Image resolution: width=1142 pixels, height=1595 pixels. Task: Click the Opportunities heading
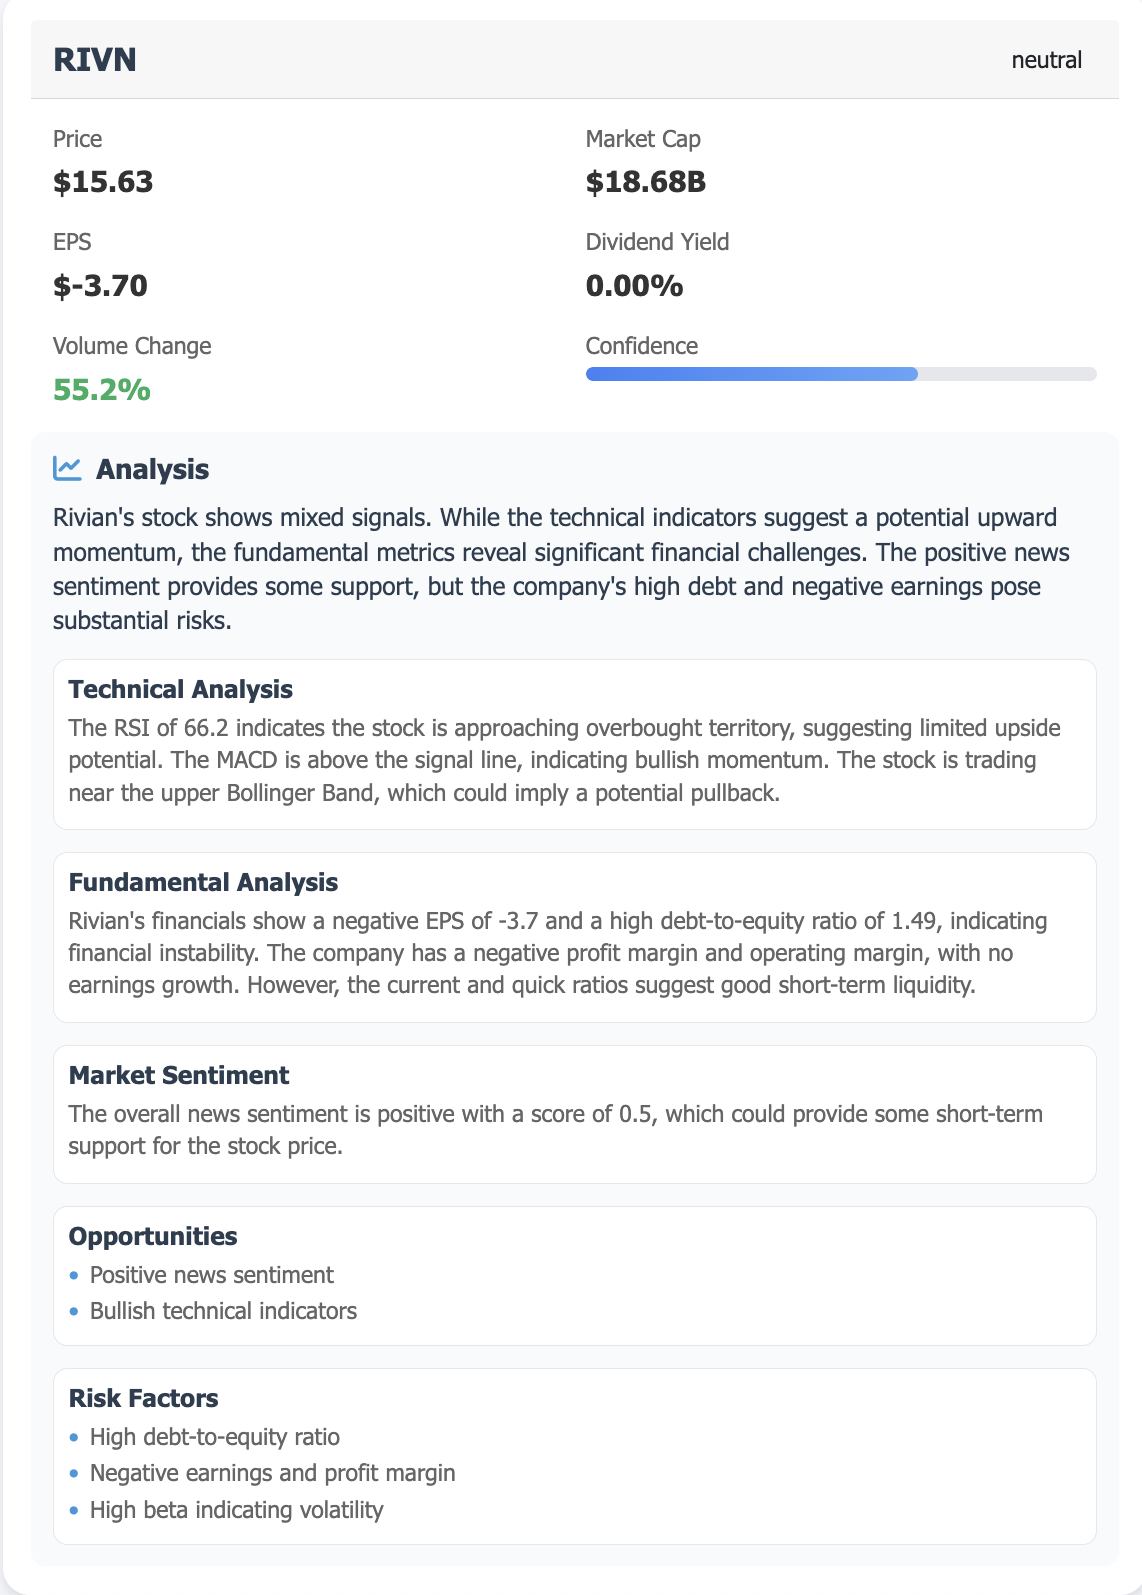[153, 1237]
